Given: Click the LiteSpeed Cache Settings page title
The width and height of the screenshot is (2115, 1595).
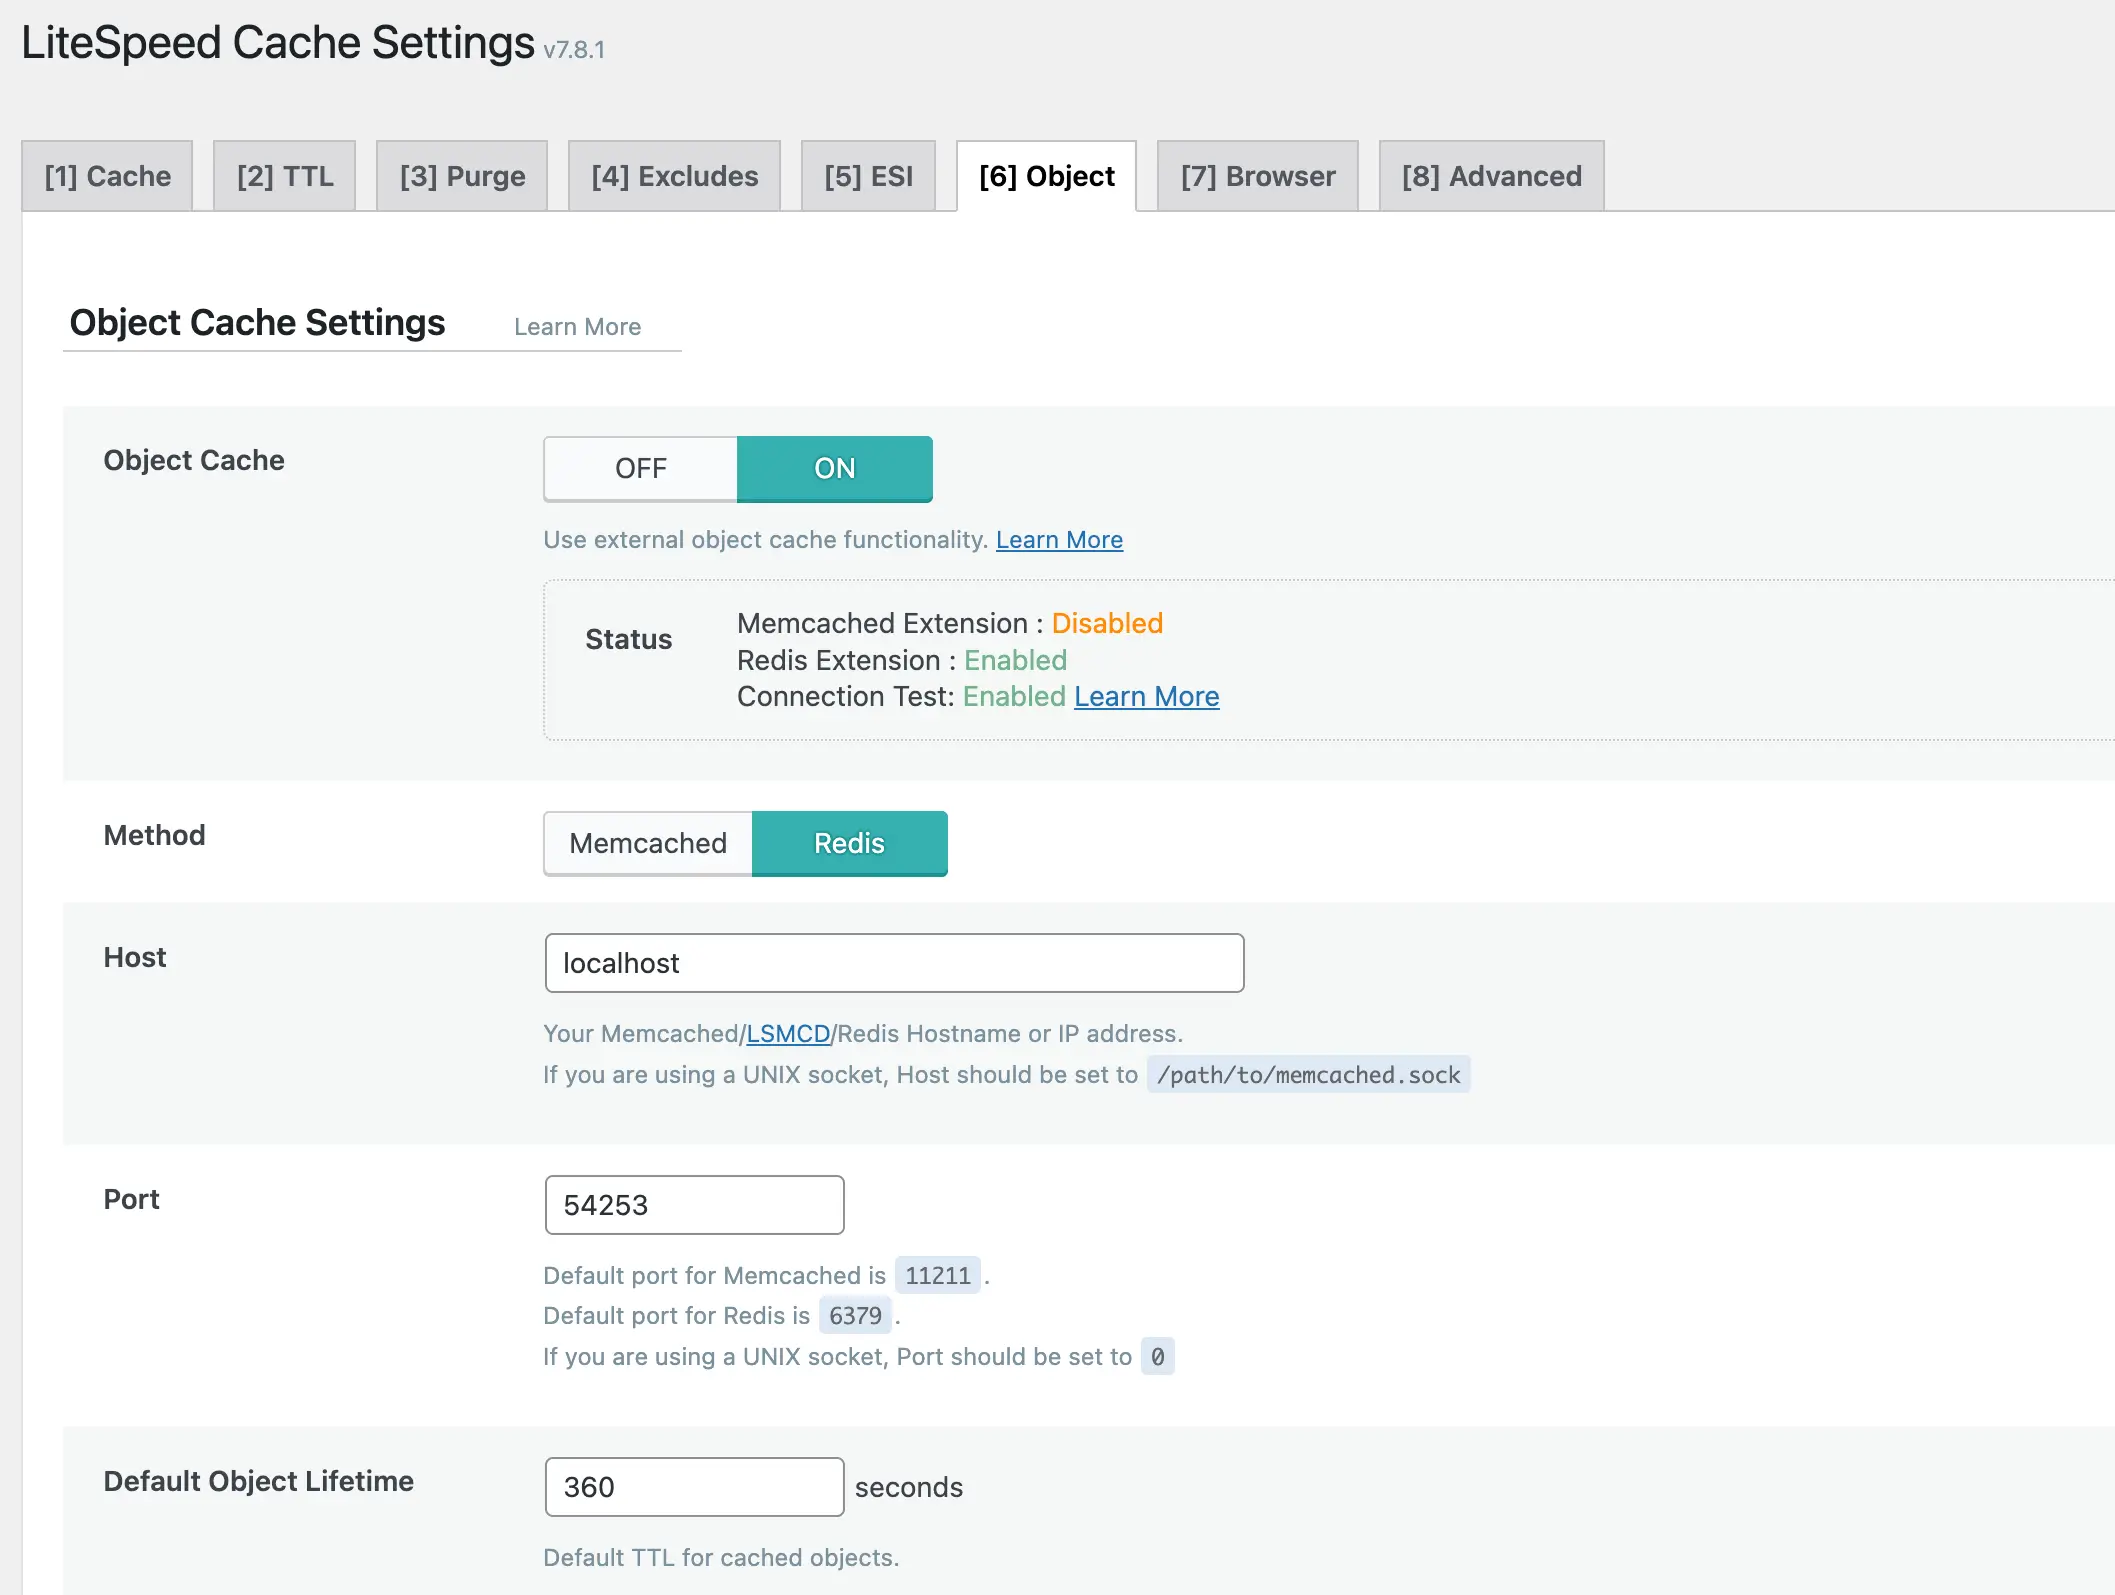Looking at the screenshot, I should (x=278, y=43).
